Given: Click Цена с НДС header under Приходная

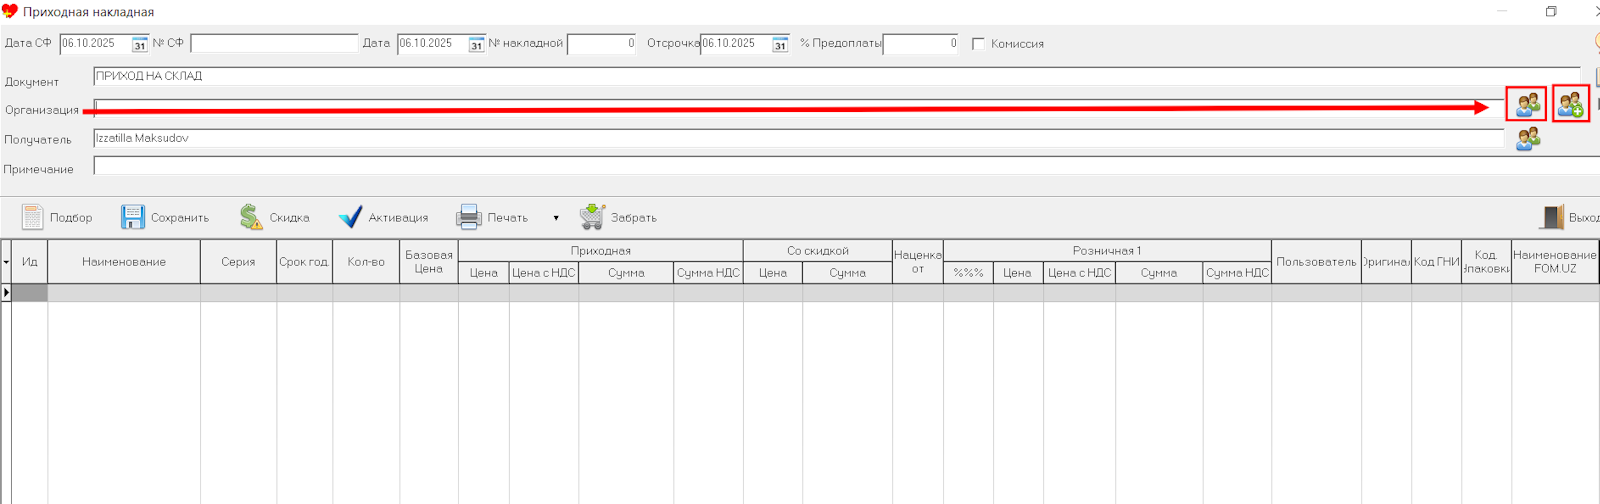Looking at the screenshot, I should click(544, 273).
